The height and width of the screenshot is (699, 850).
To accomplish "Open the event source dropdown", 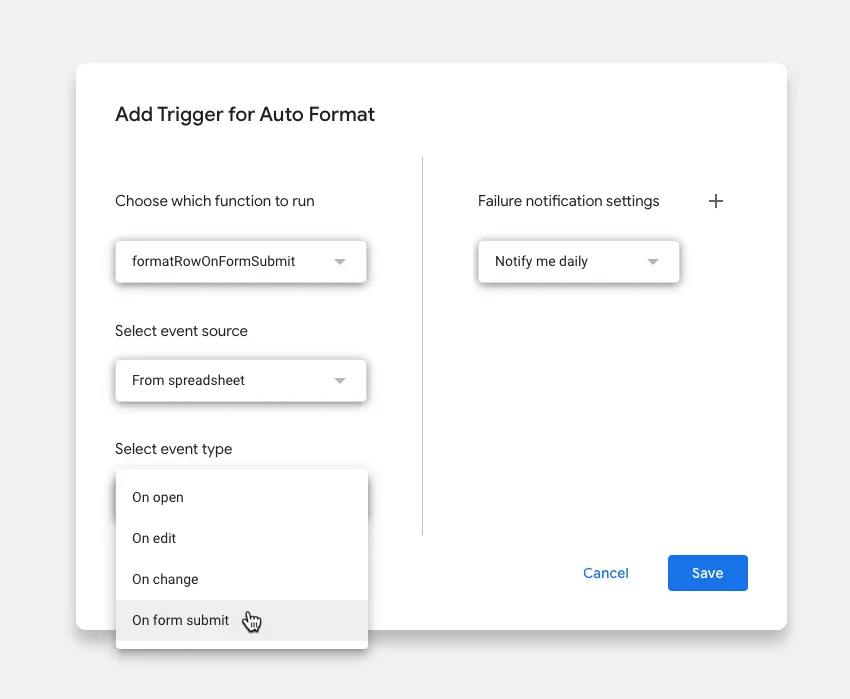I will tap(240, 381).
